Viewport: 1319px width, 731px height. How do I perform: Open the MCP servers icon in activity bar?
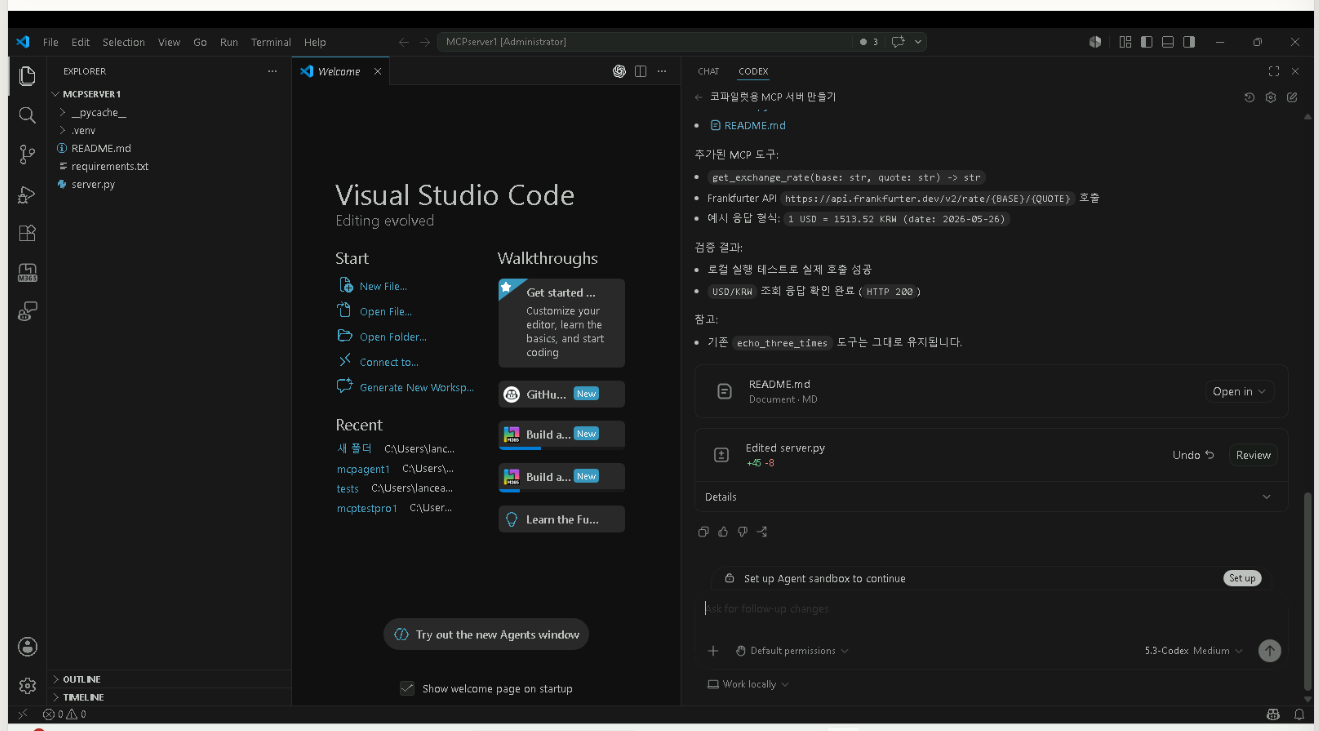pos(27,272)
